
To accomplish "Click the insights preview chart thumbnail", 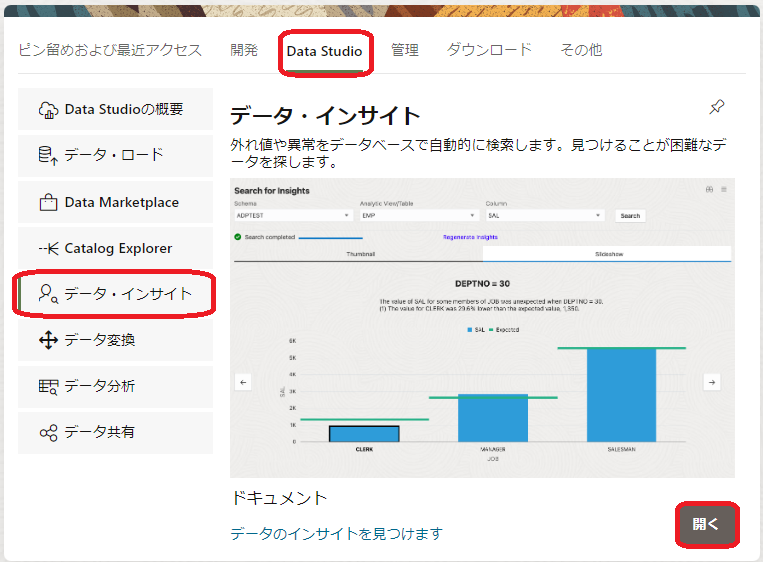I will click(x=482, y=328).
